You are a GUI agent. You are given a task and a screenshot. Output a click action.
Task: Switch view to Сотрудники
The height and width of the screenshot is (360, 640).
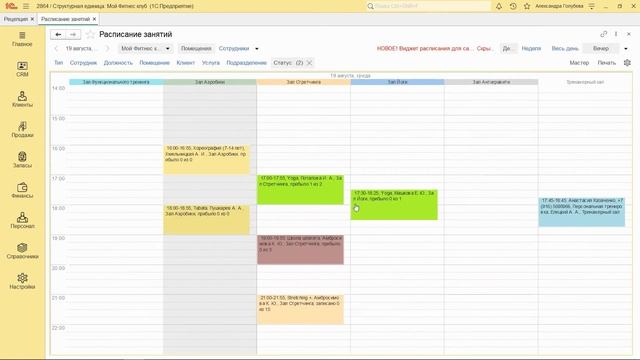click(x=234, y=48)
